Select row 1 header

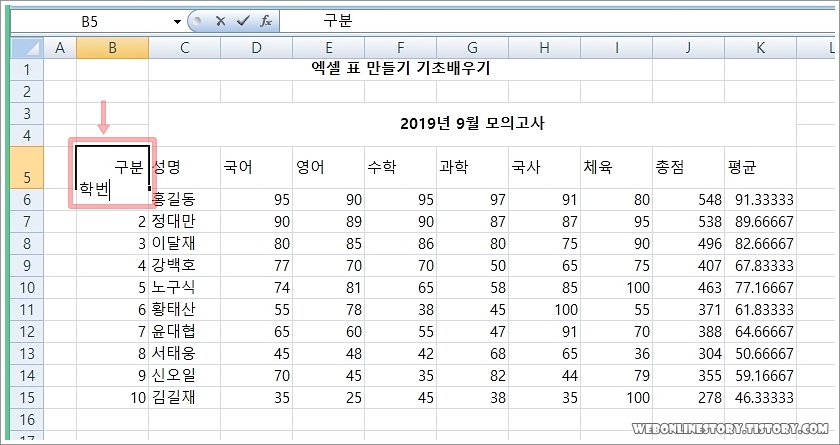(27, 70)
